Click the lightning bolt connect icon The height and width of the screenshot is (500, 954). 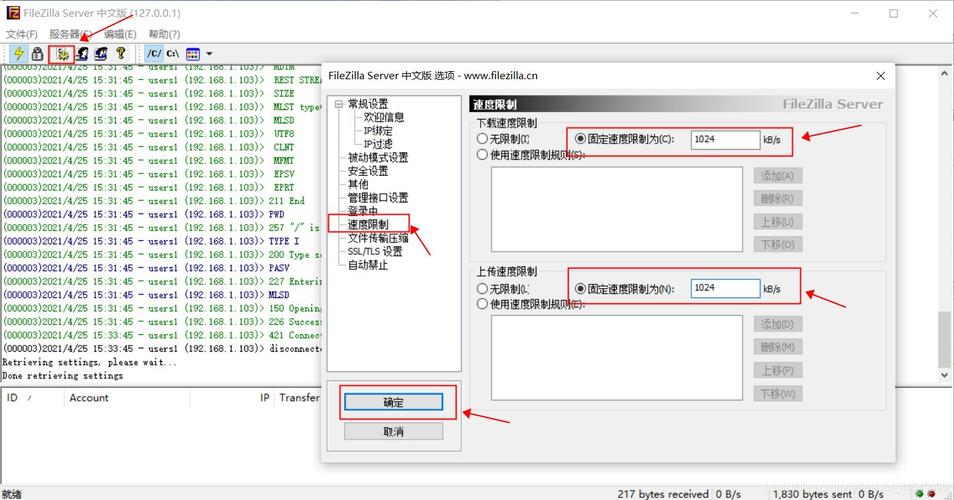pyautogui.click(x=19, y=54)
